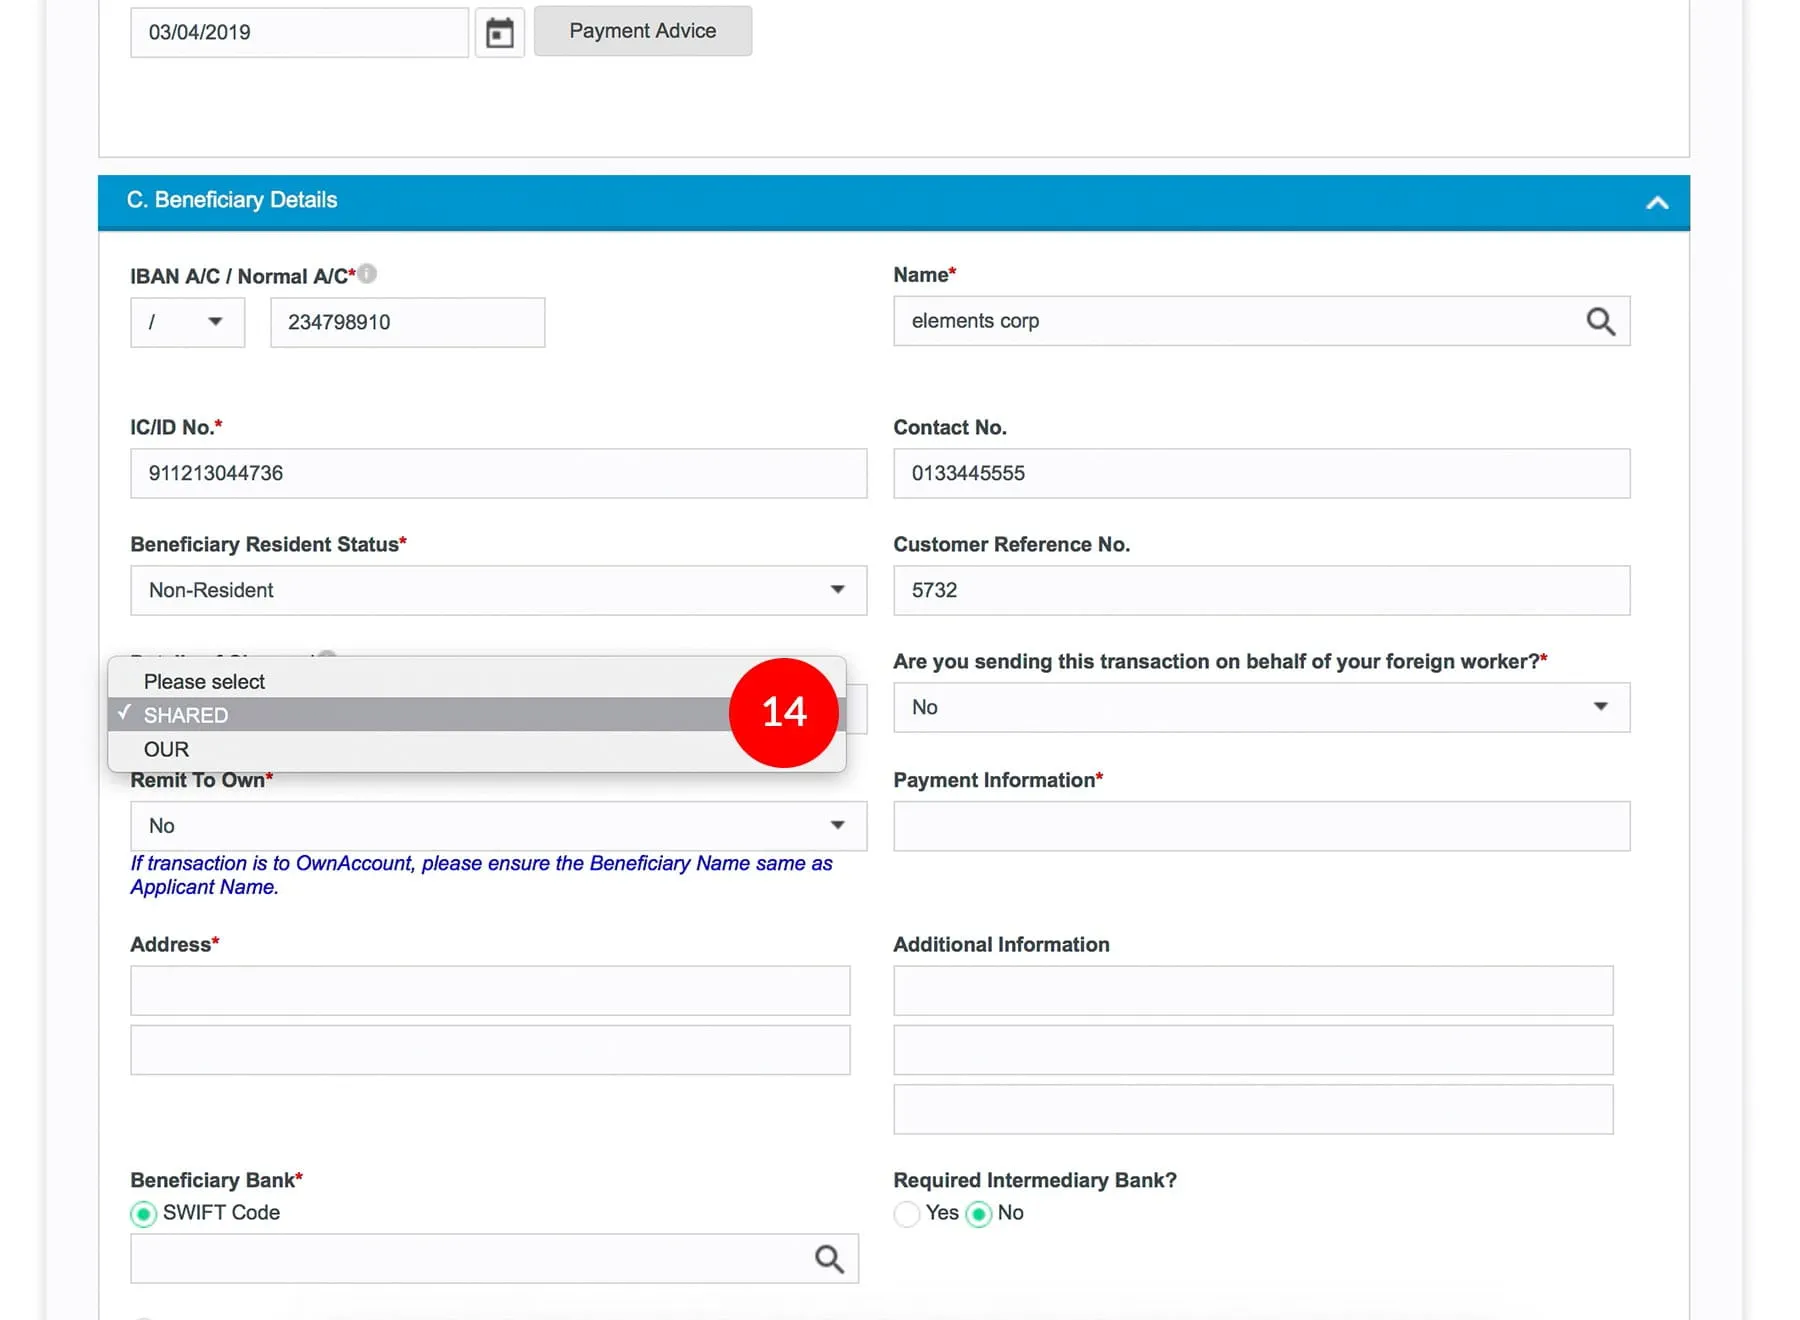Image resolution: width=1800 pixels, height=1320 pixels.
Task: Select No for Required Intermediary Bank
Action: [979, 1214]
